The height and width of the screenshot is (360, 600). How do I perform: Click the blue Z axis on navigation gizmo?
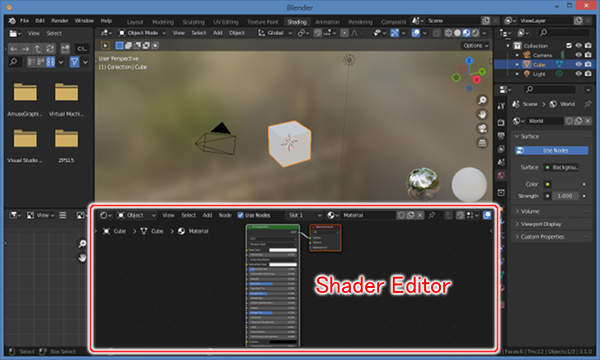(469, 60)
